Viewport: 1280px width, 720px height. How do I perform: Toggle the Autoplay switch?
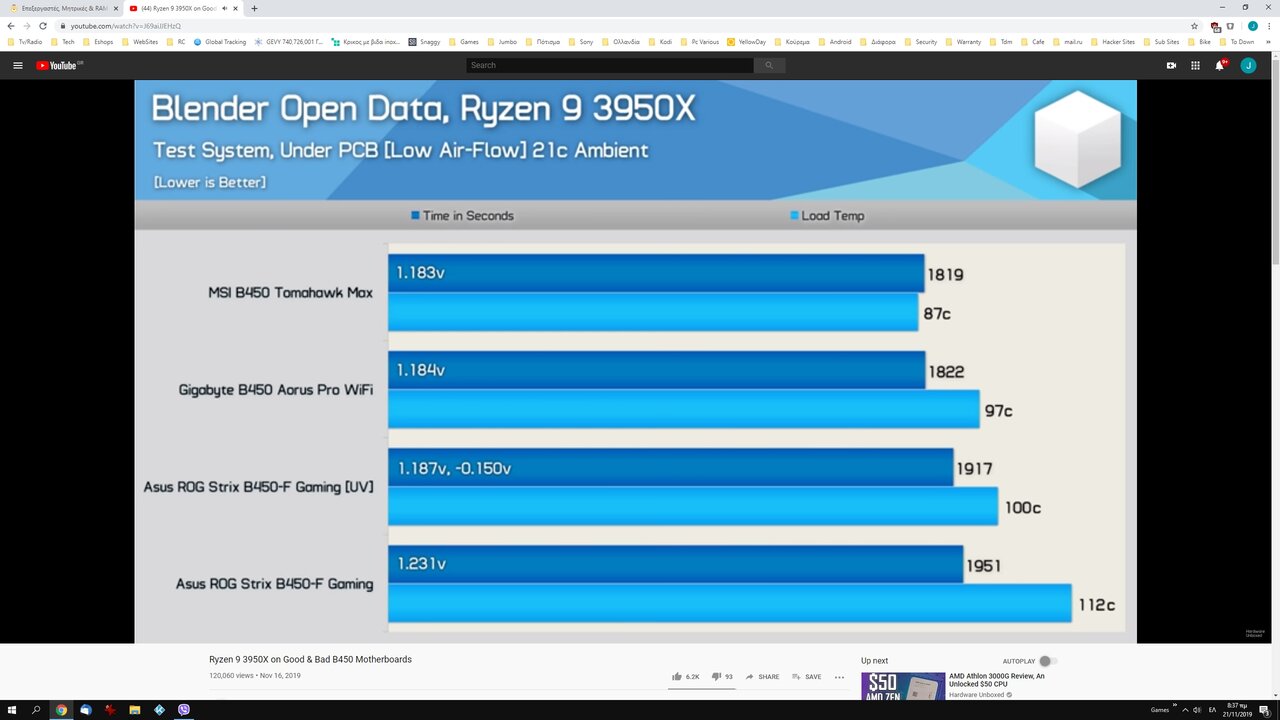pyautogui.click(x=1047, y=661)
